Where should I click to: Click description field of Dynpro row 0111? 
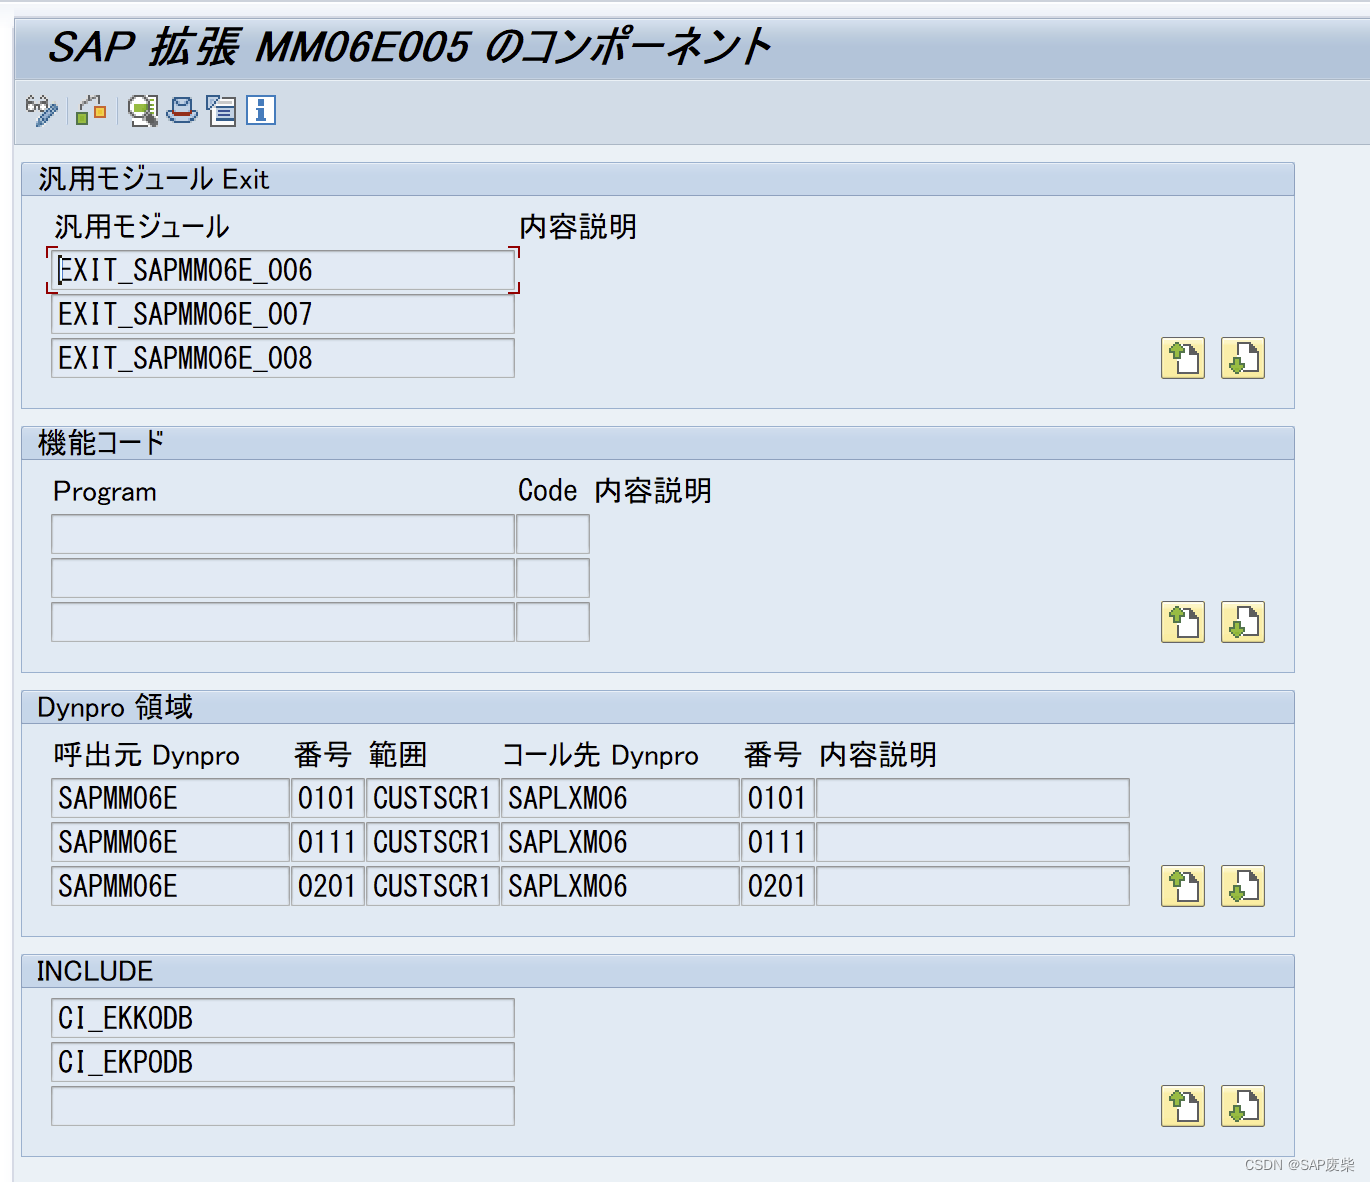tap(973, 842)
